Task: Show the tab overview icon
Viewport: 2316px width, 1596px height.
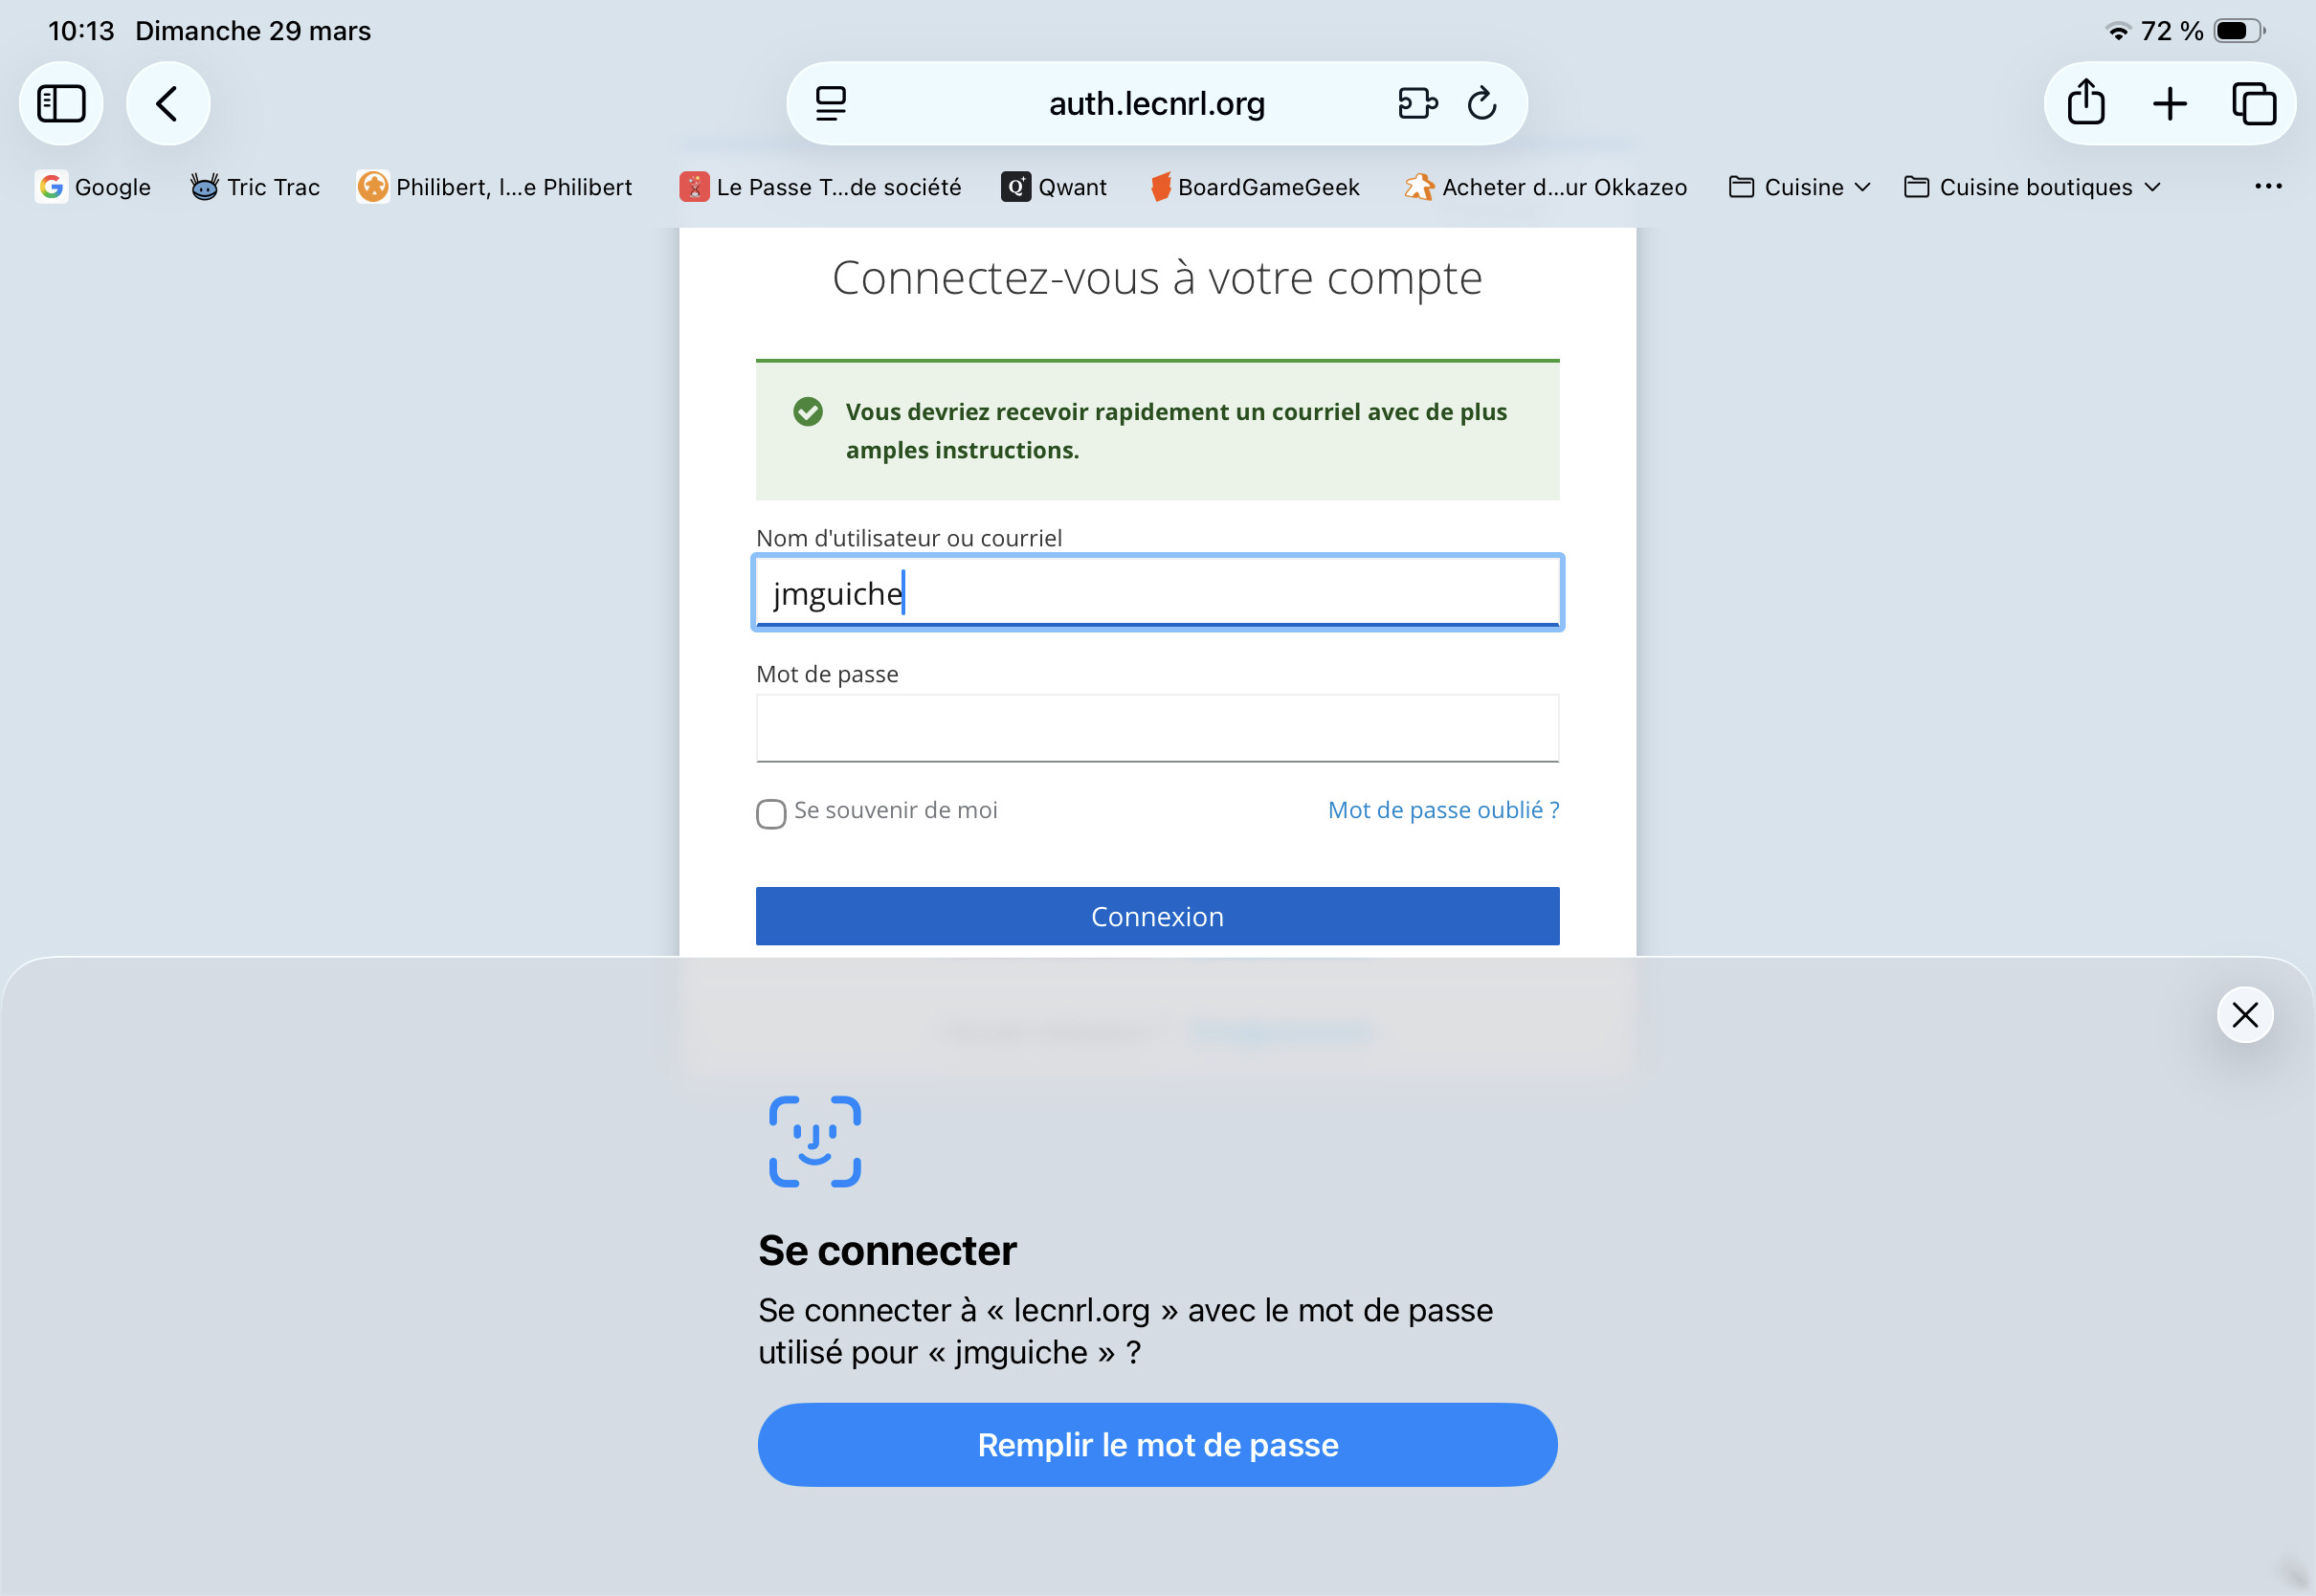Action: point(2254,103)
